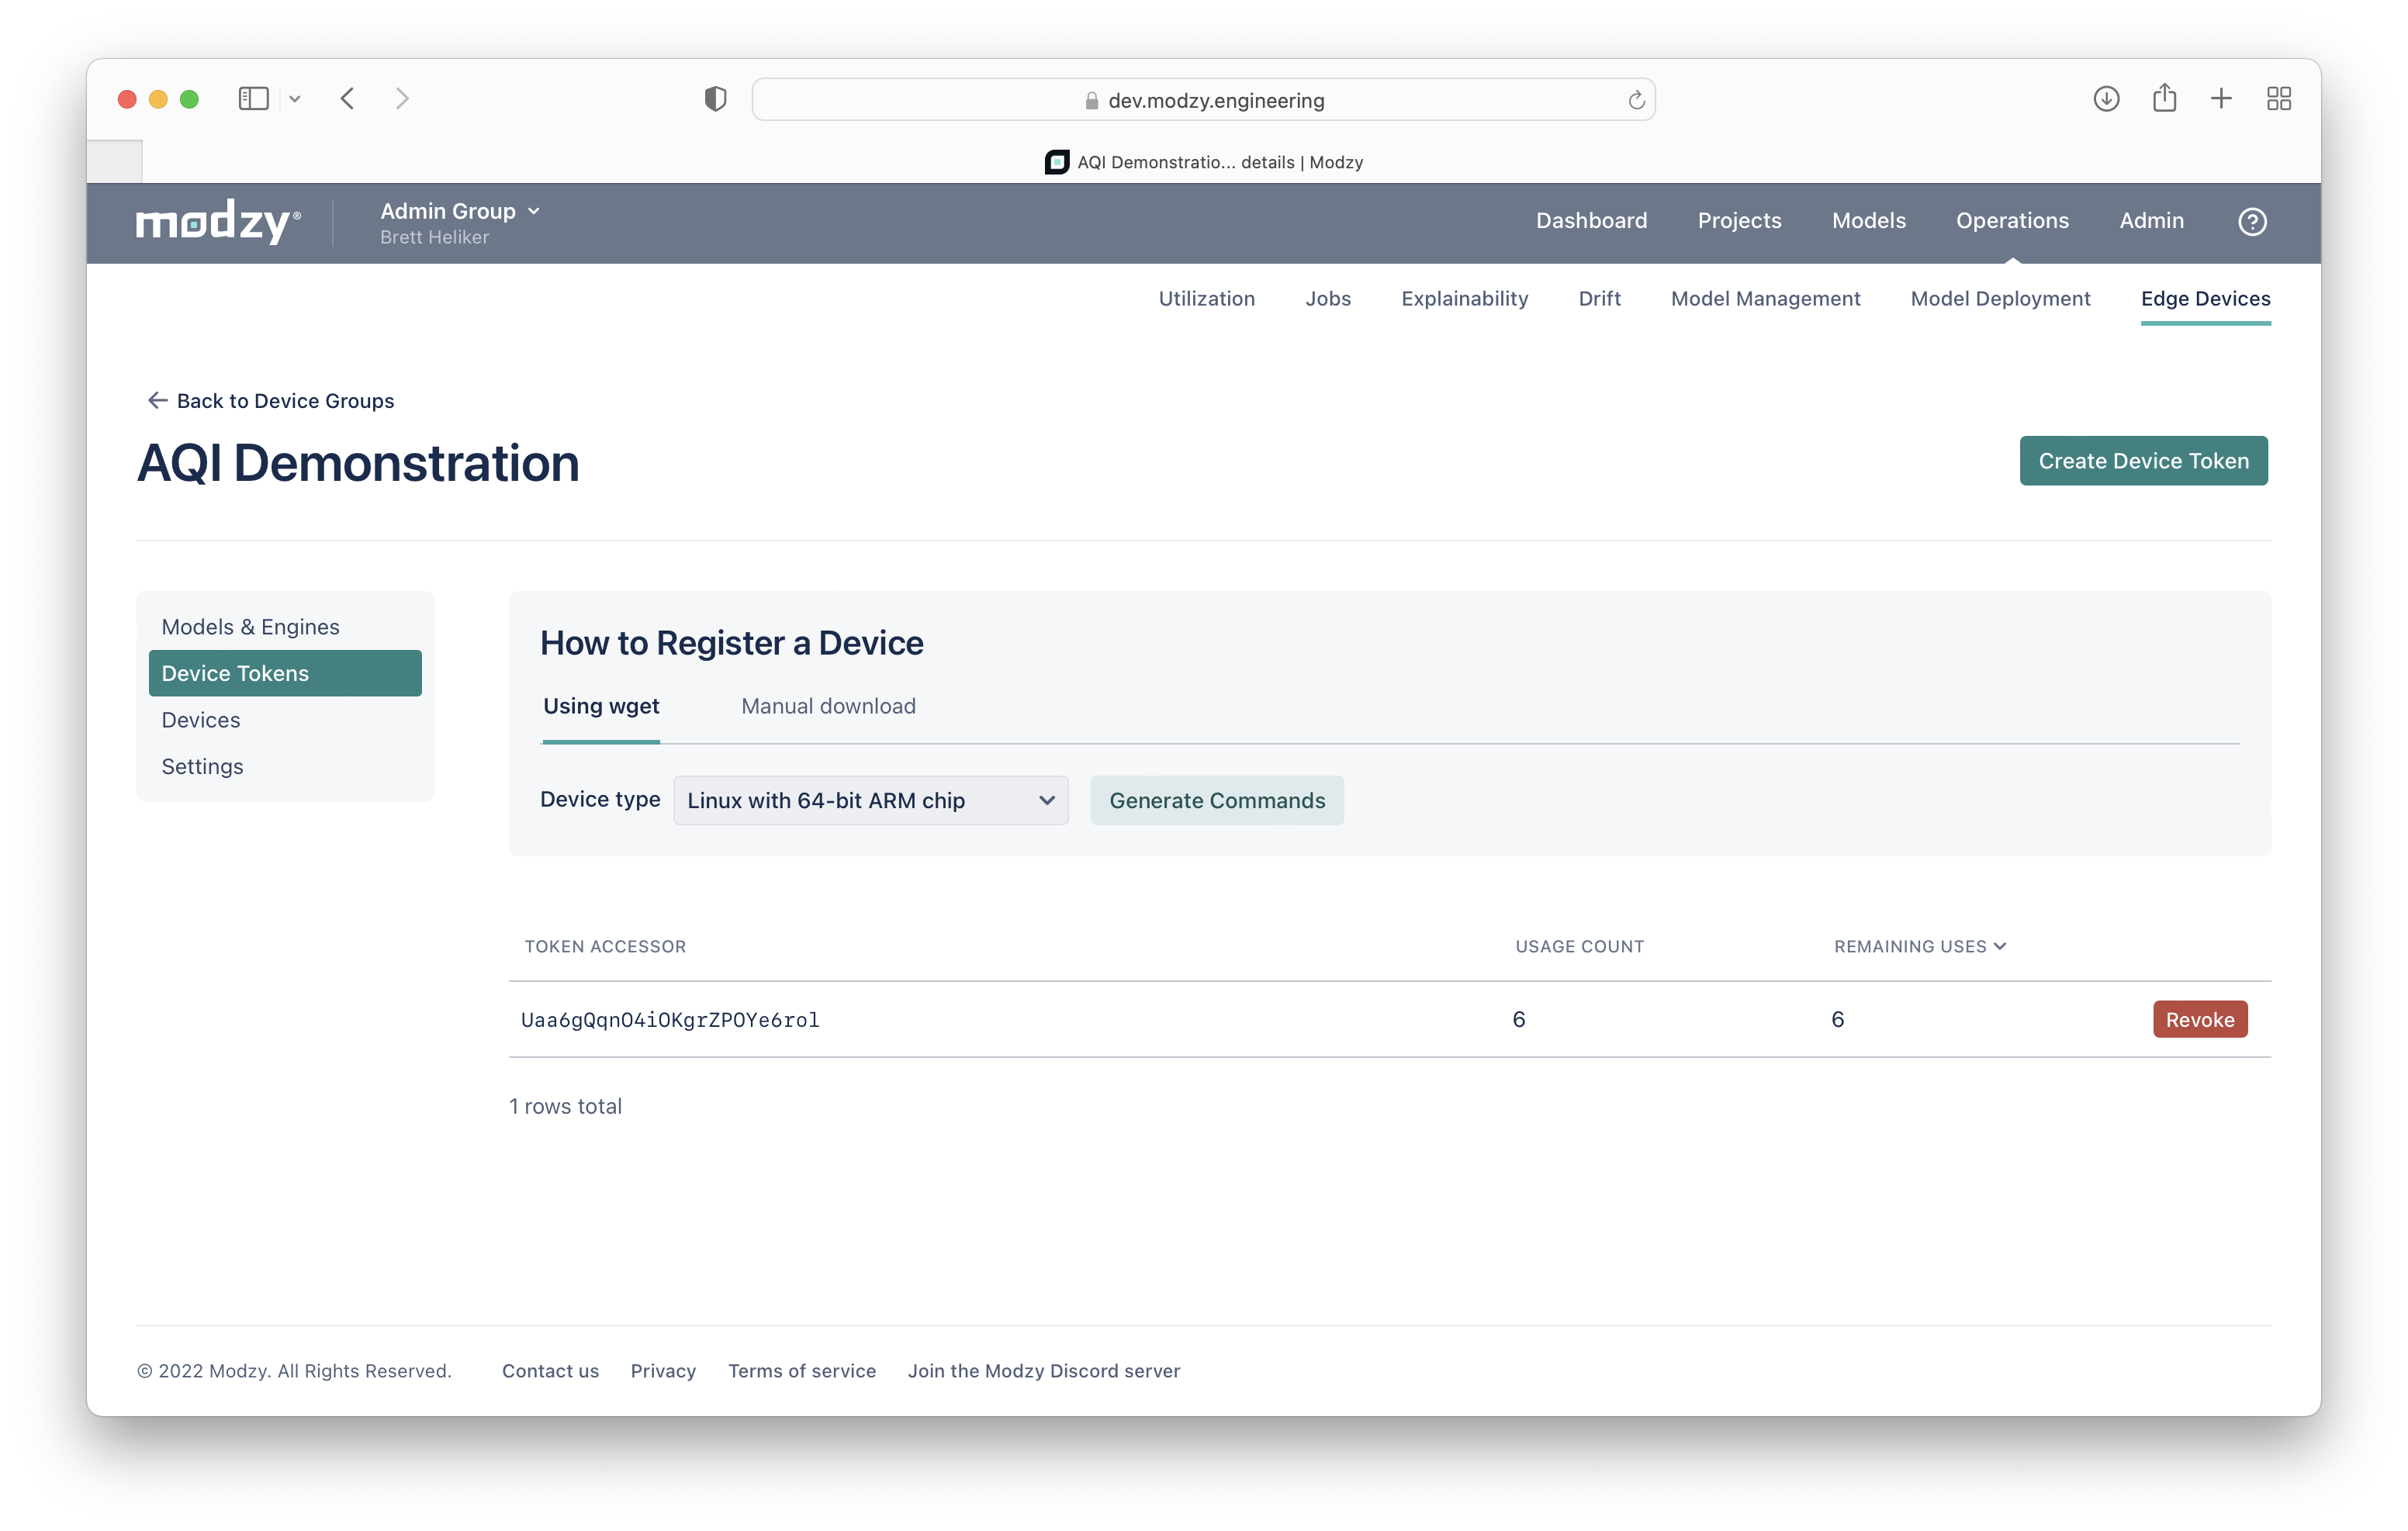2408x1531 pixels.
Task: Switch to the Manual download tab
Action: [x=828, y=706]
